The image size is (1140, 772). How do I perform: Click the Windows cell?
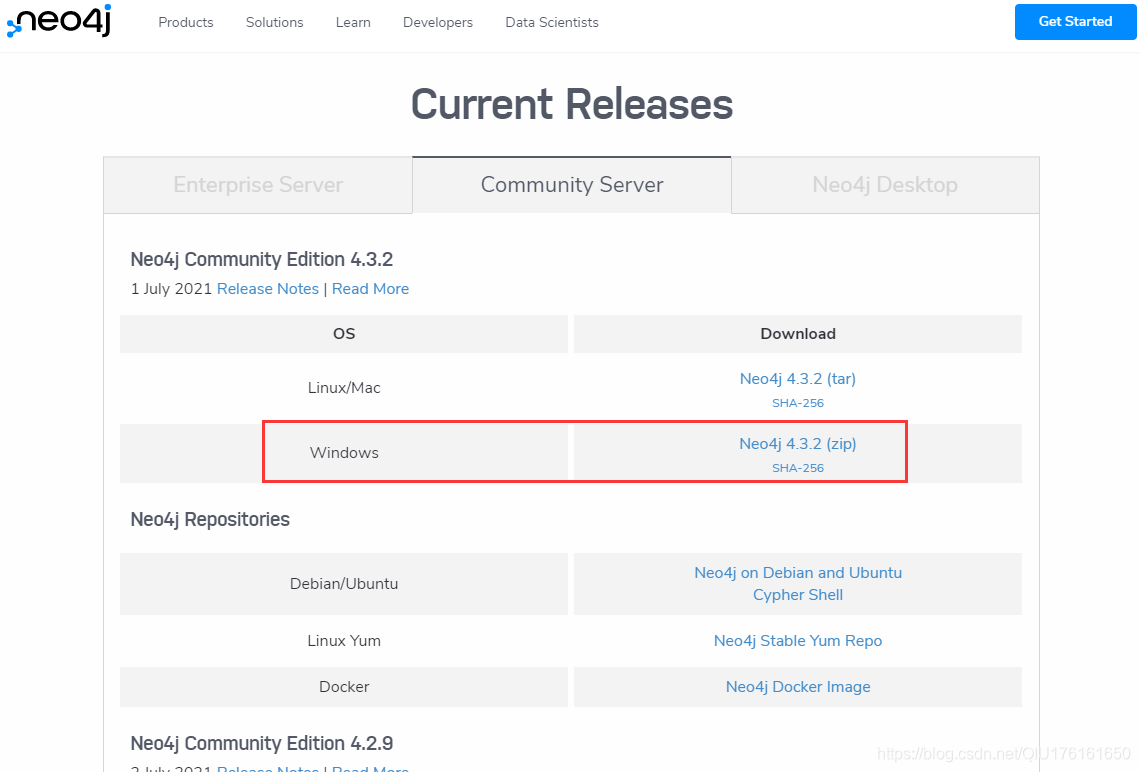click(x=344, y=452)
